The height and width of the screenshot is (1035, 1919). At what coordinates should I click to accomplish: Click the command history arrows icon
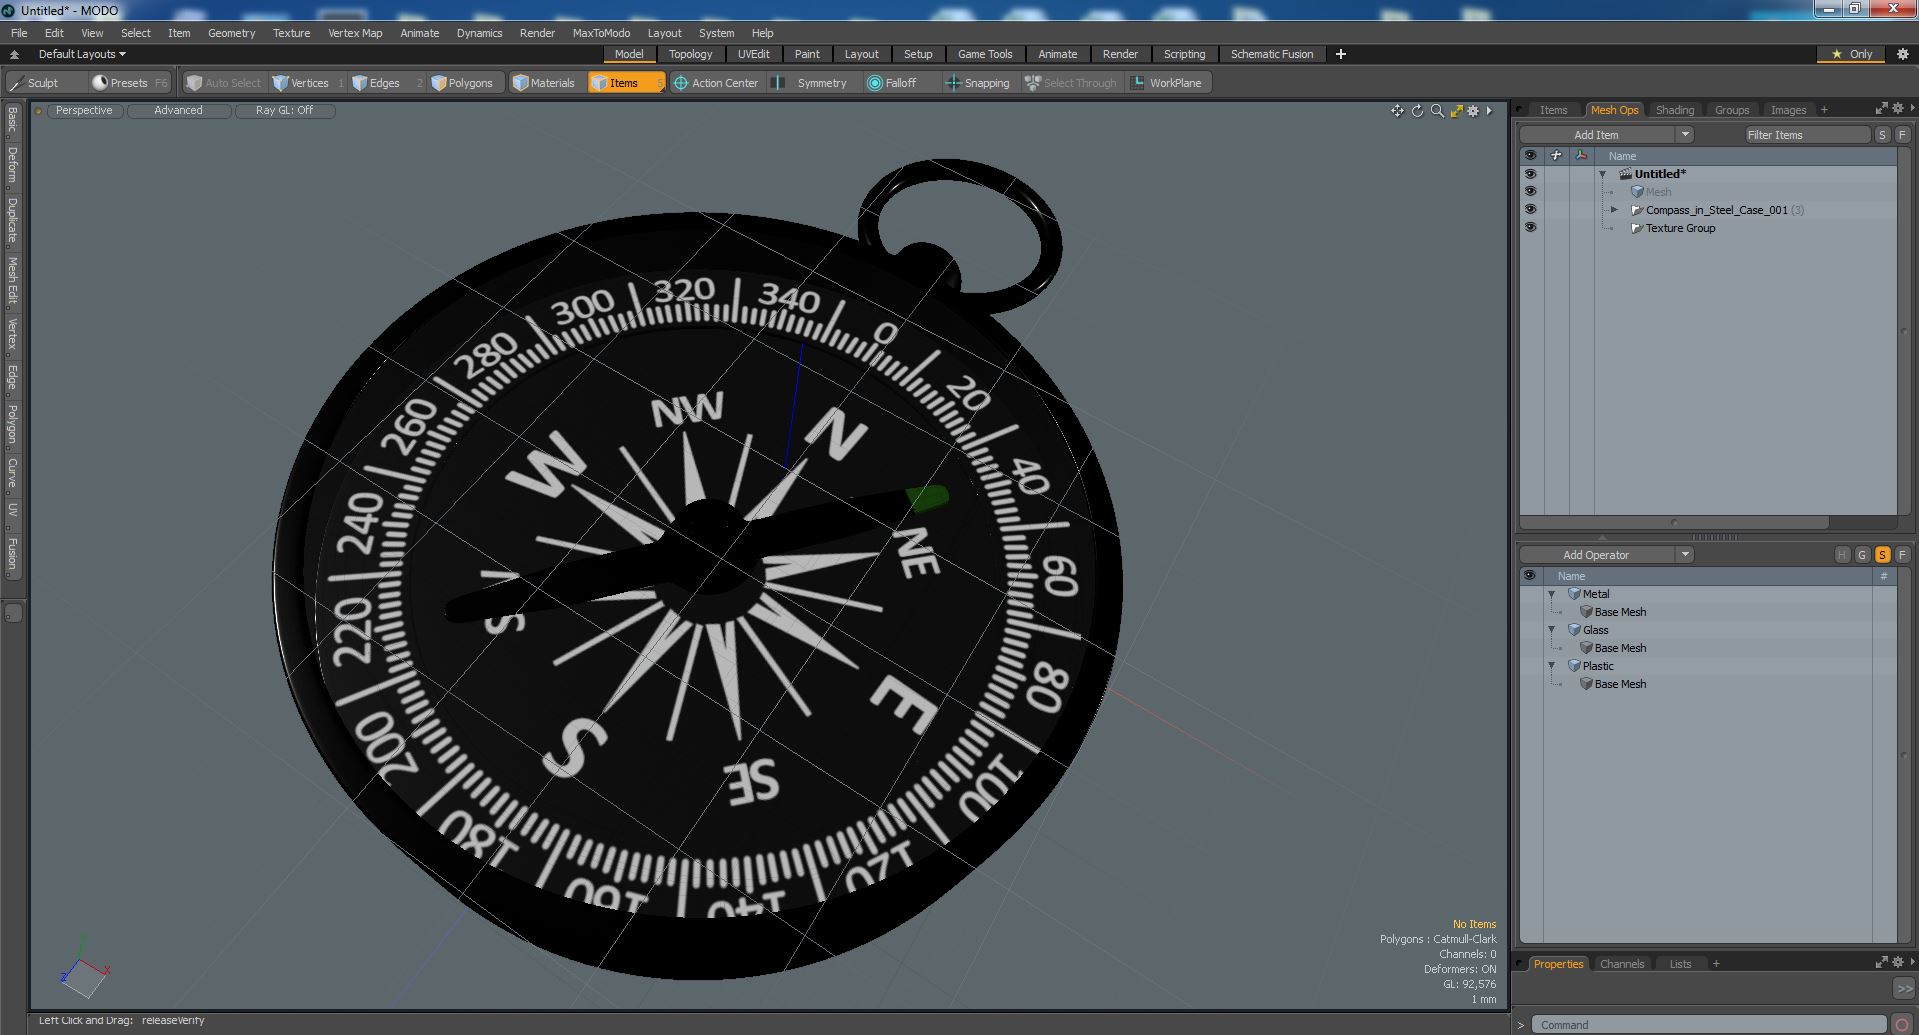tap(1904, 988)
